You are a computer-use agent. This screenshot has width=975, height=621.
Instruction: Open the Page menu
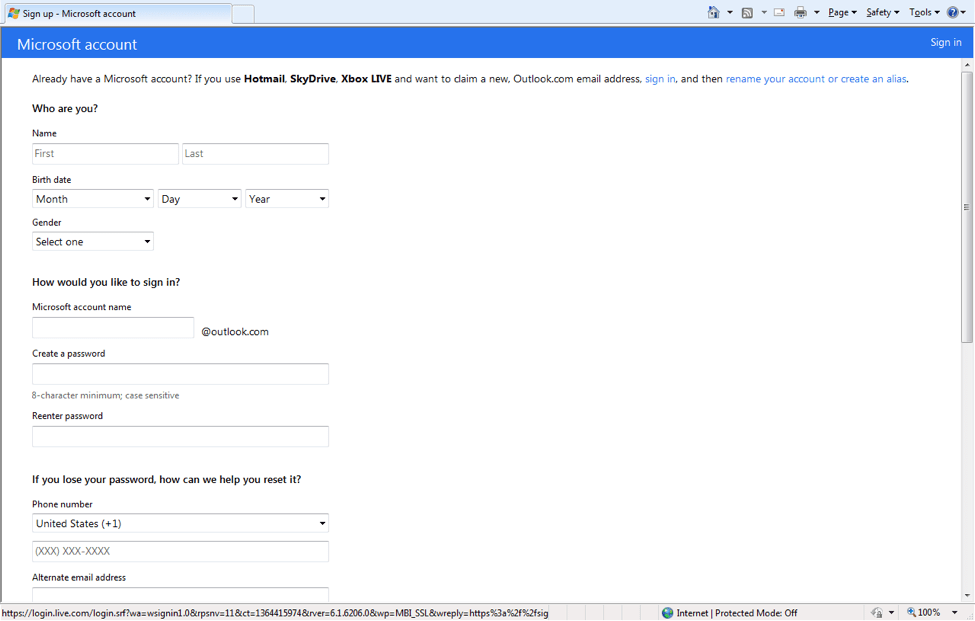(x=842, y=12)
